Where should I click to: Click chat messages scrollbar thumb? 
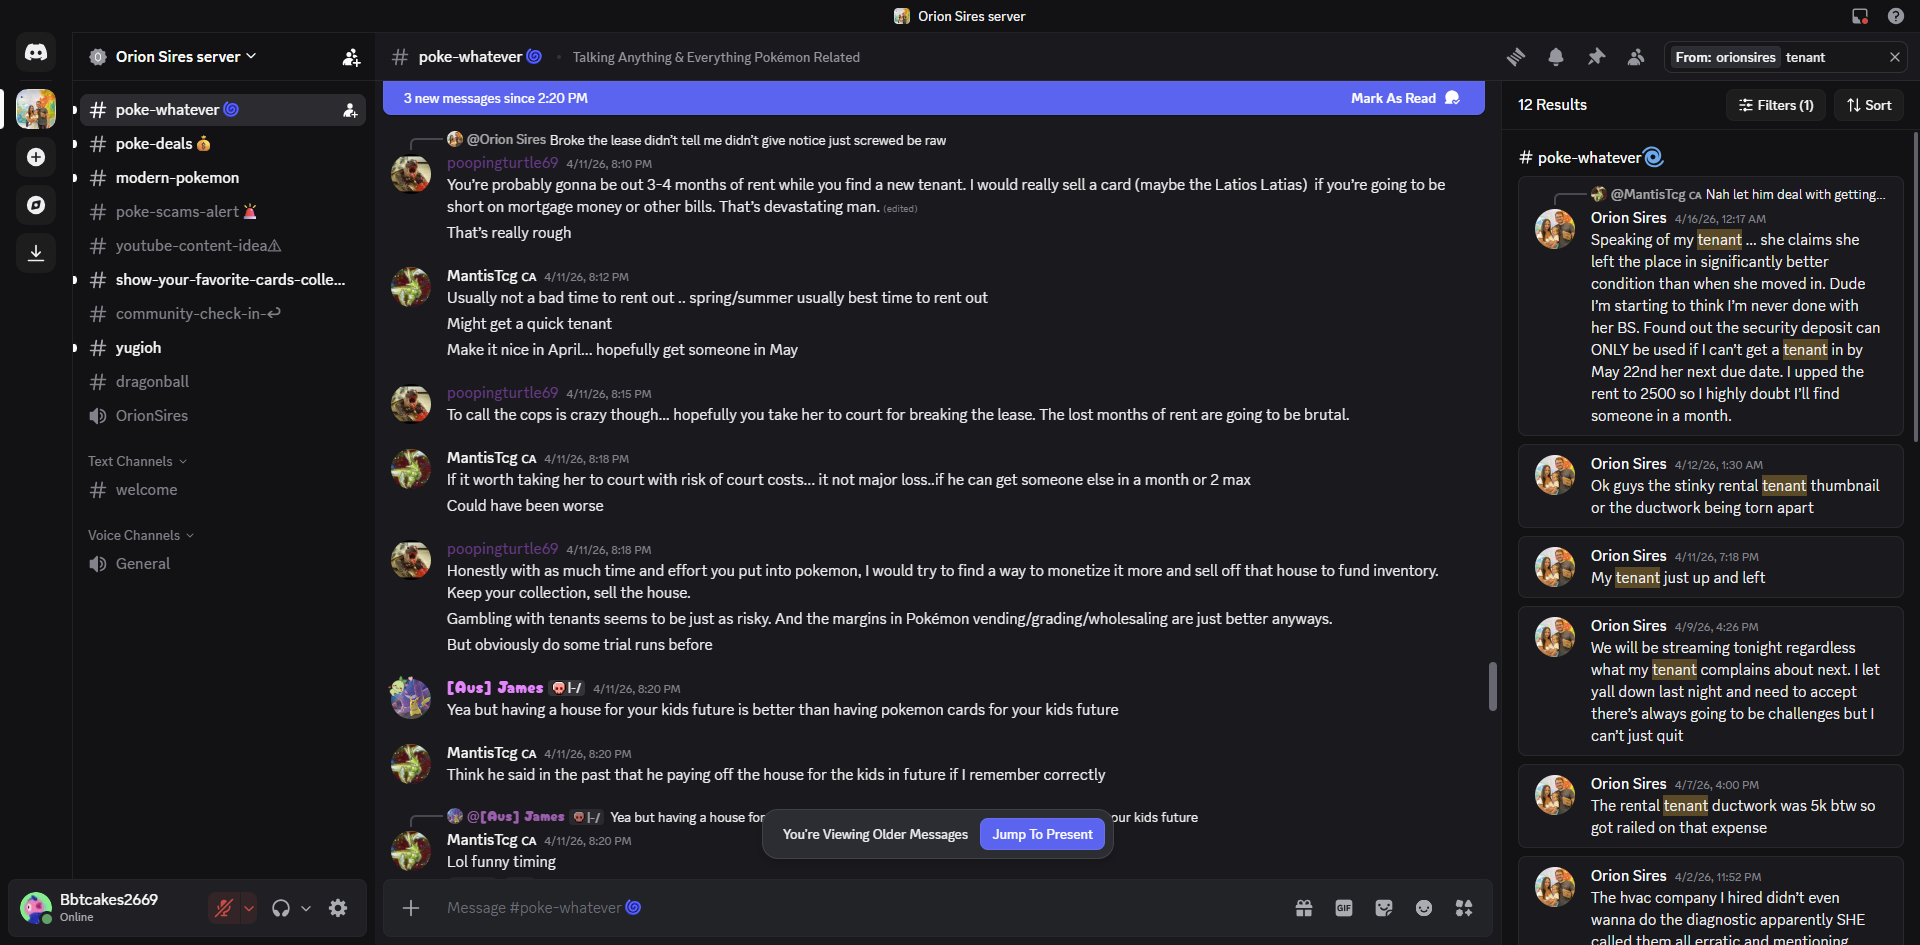[1492, 686]
